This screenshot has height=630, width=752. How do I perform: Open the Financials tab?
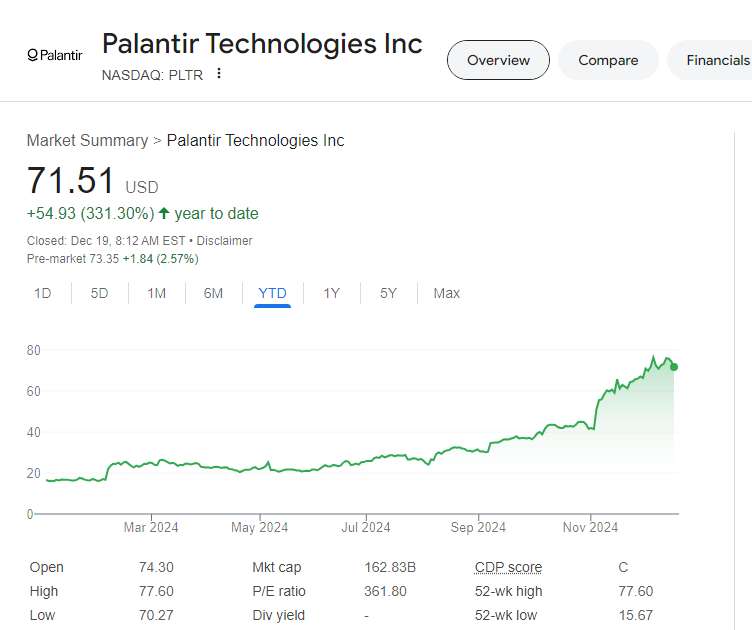[717, 60]
